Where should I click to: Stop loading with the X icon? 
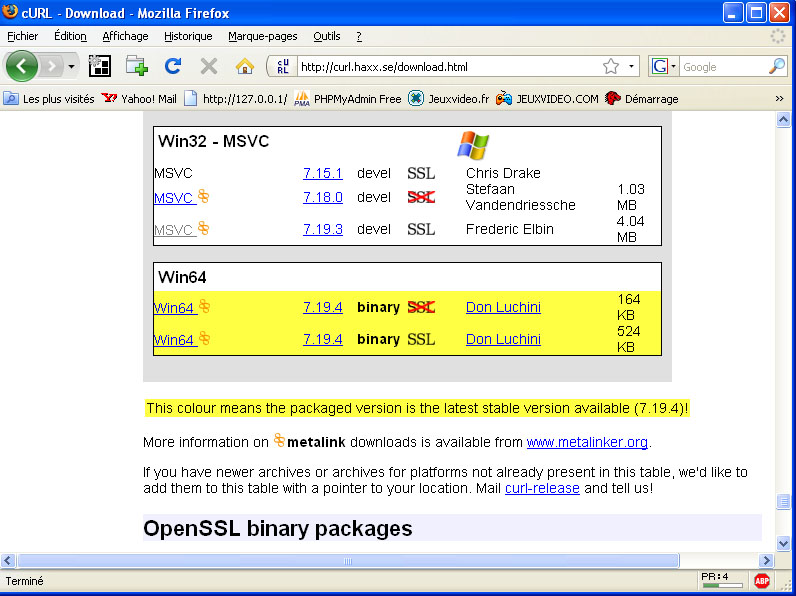[x=209, y=66]
